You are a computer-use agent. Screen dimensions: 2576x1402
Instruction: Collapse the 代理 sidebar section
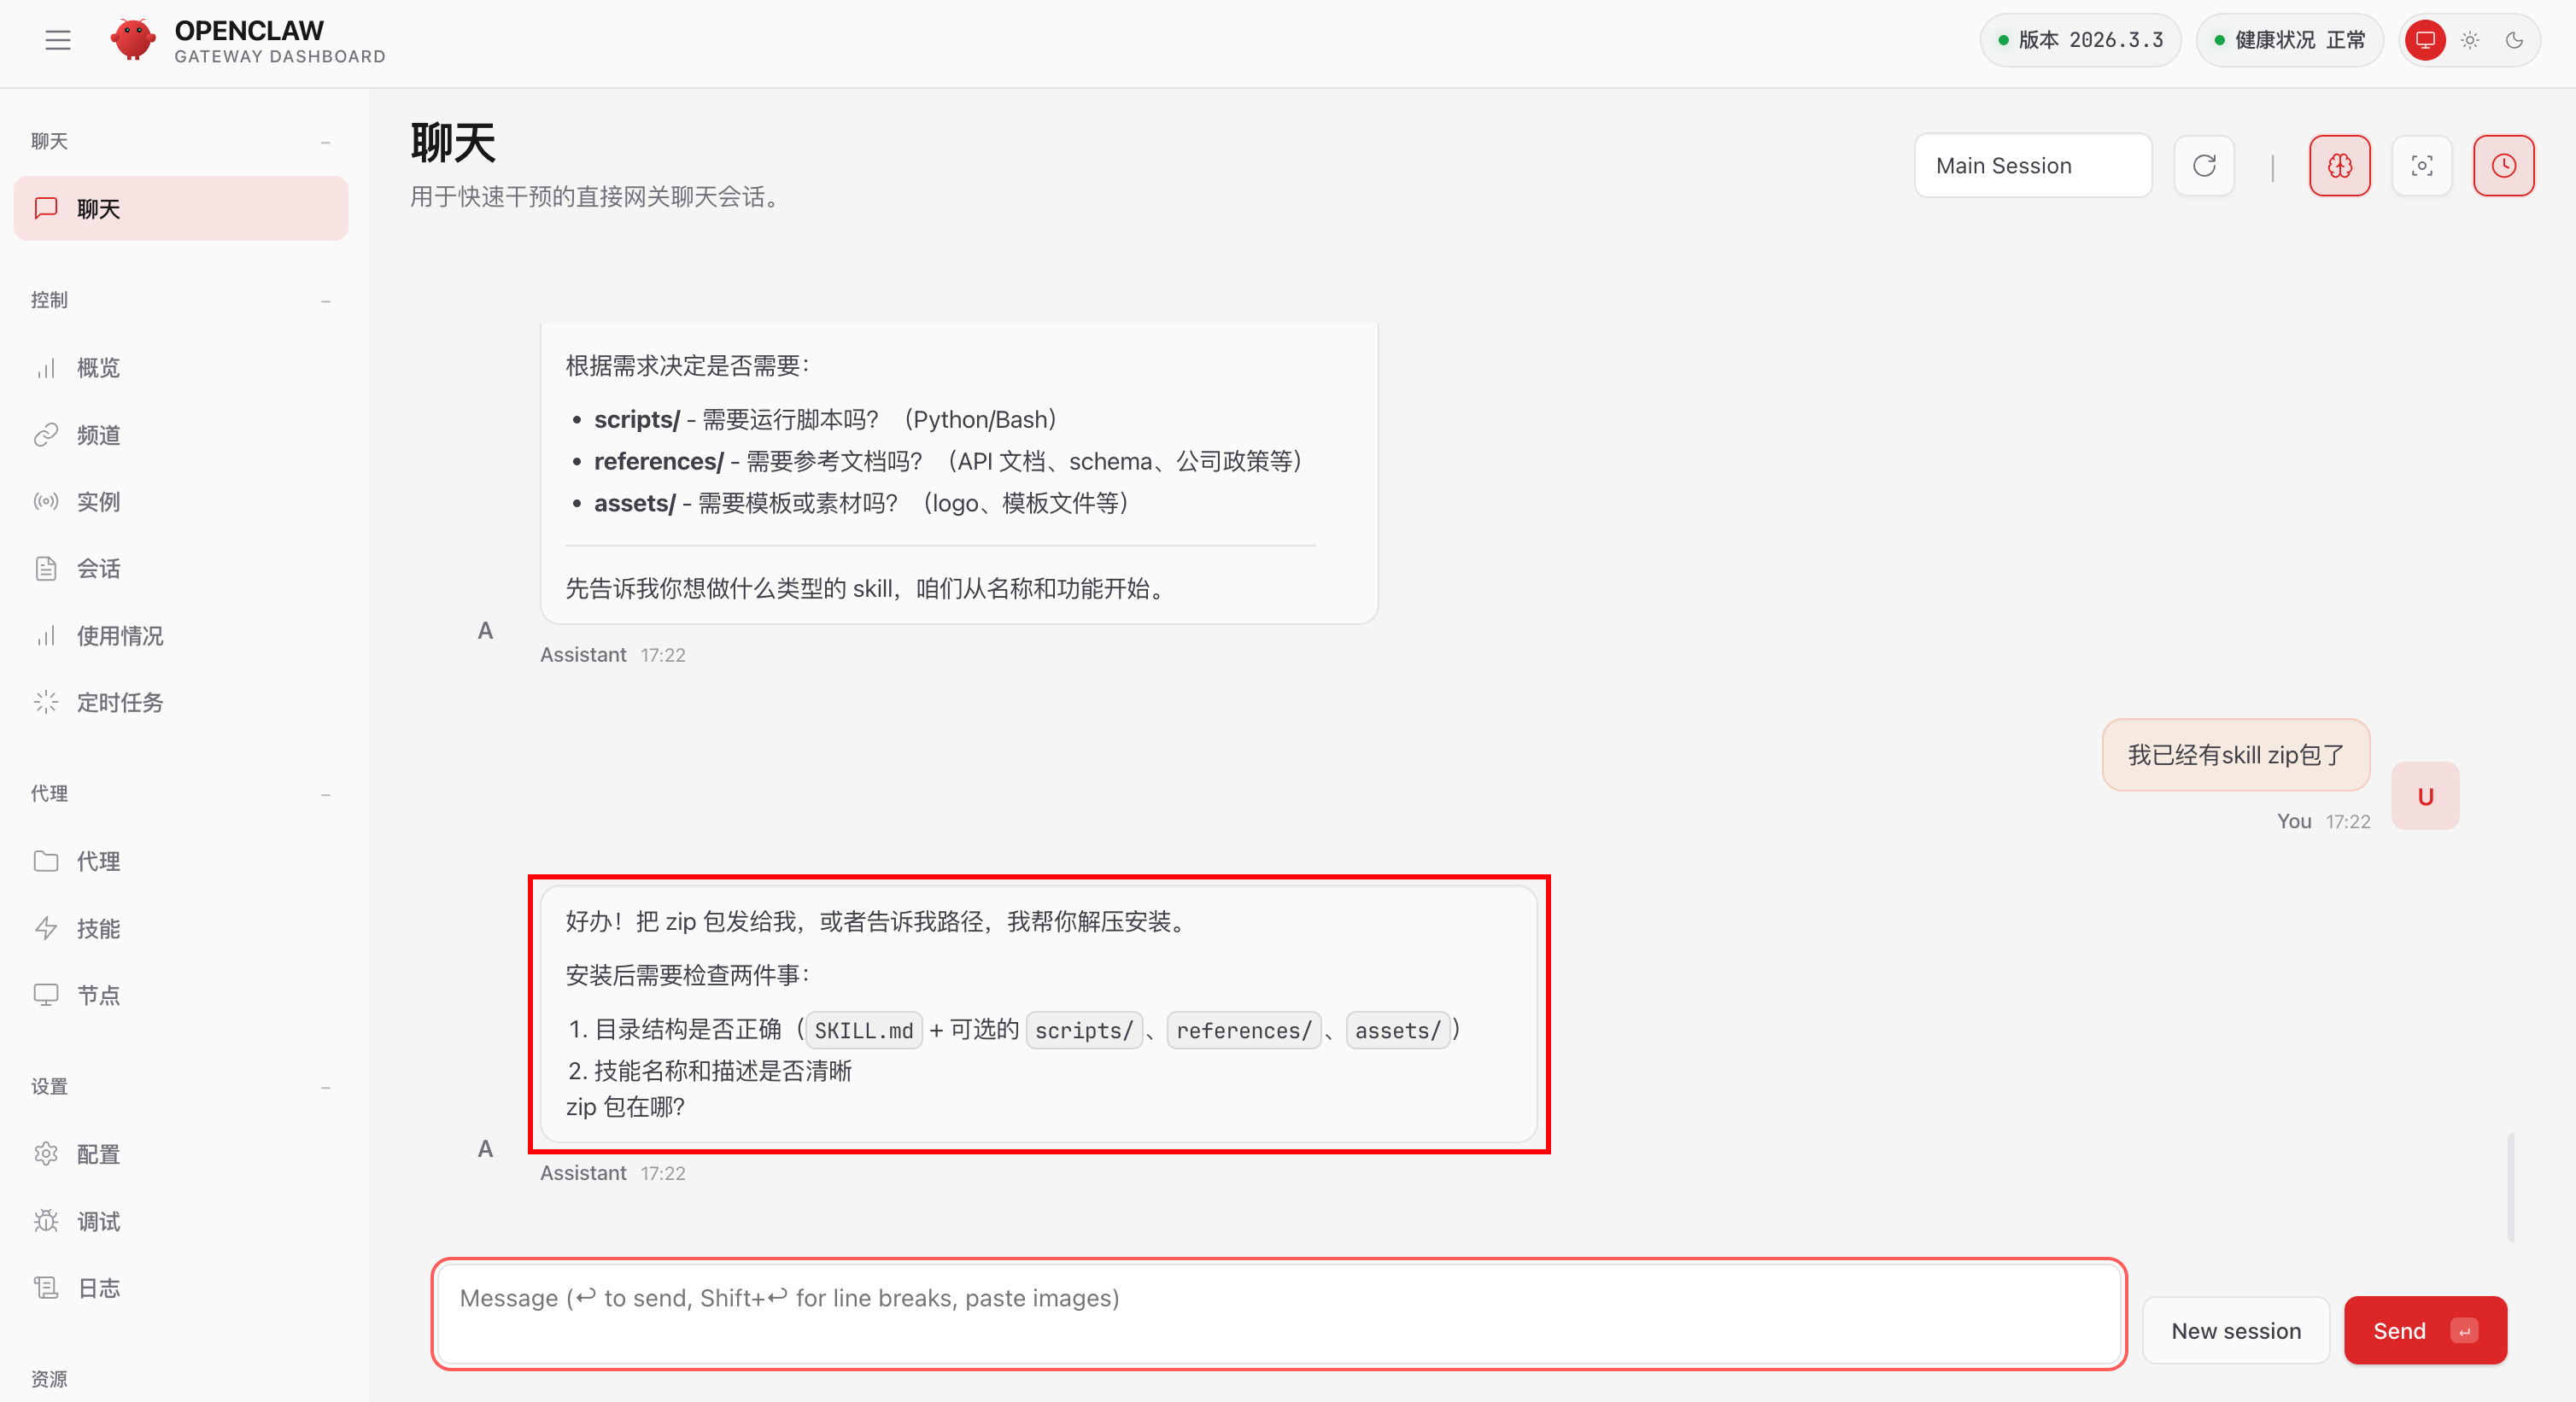pyautogui.click(x=325, y=795)
